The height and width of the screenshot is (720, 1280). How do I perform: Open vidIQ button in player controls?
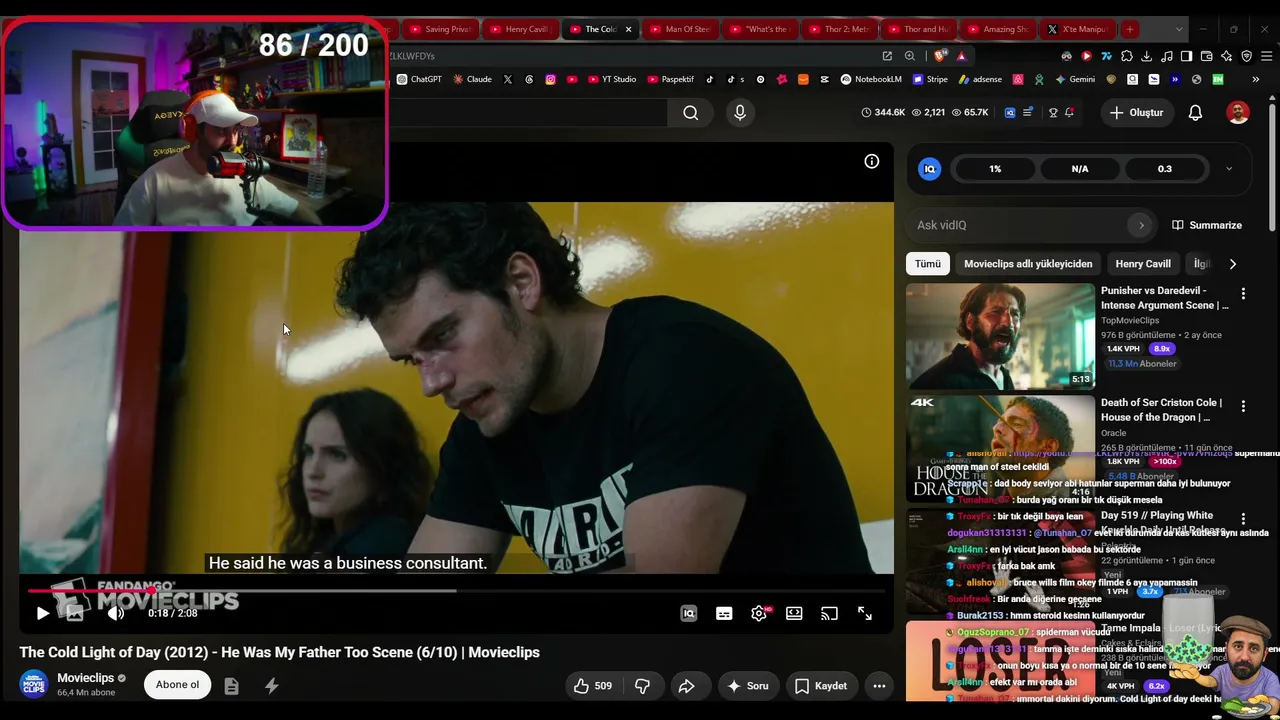689,614
